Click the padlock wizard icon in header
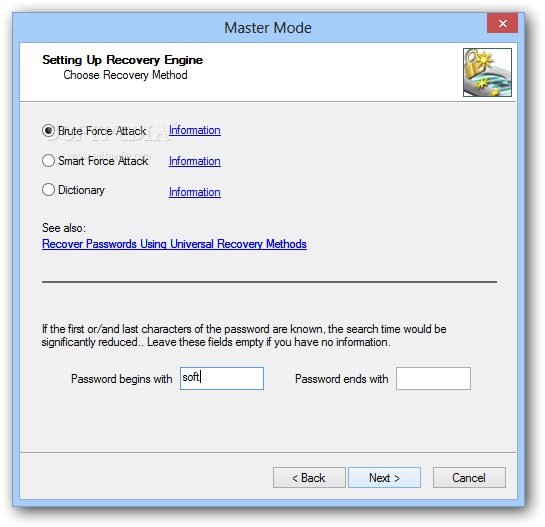545x527 pixels. (487, 72)
